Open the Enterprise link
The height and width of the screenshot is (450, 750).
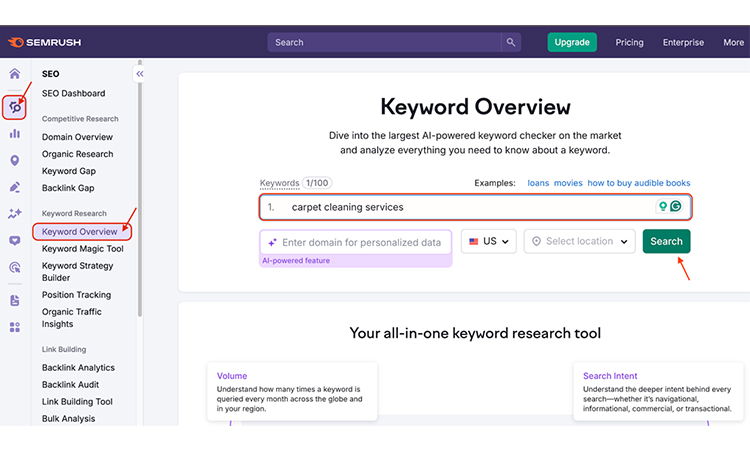(x=683, y=42)
